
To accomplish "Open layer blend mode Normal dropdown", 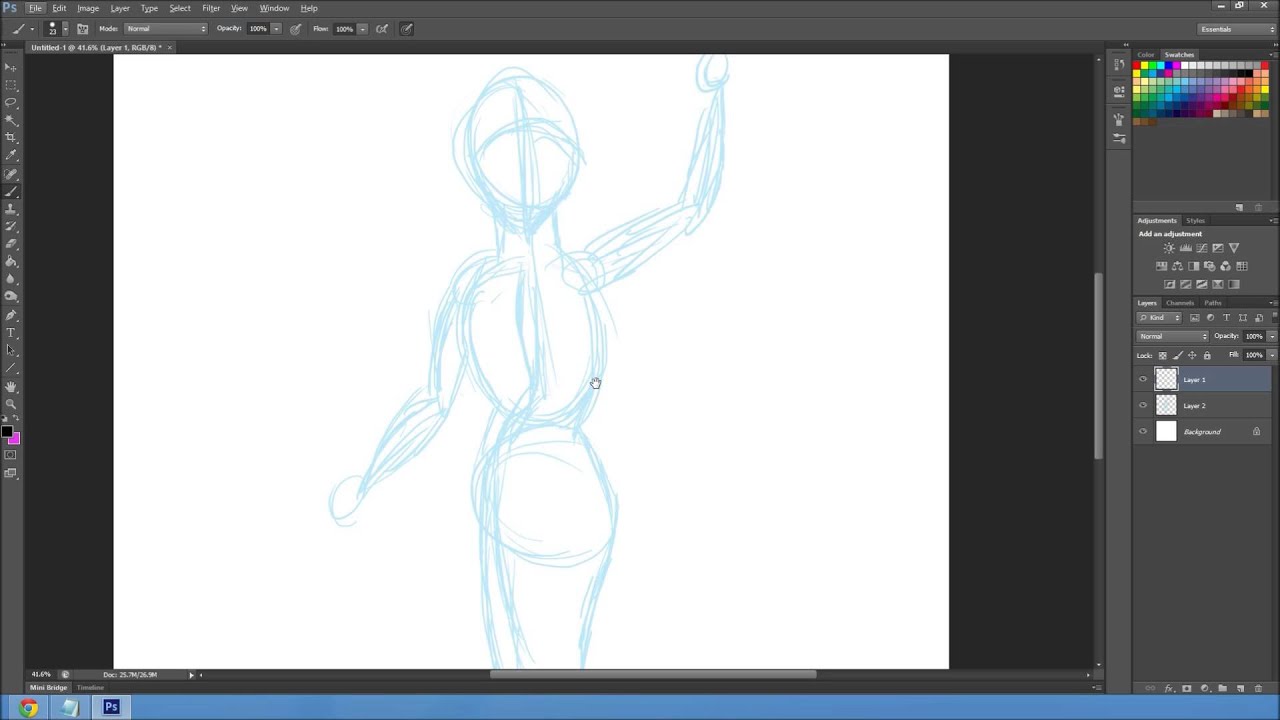I will click(1173, 336).
